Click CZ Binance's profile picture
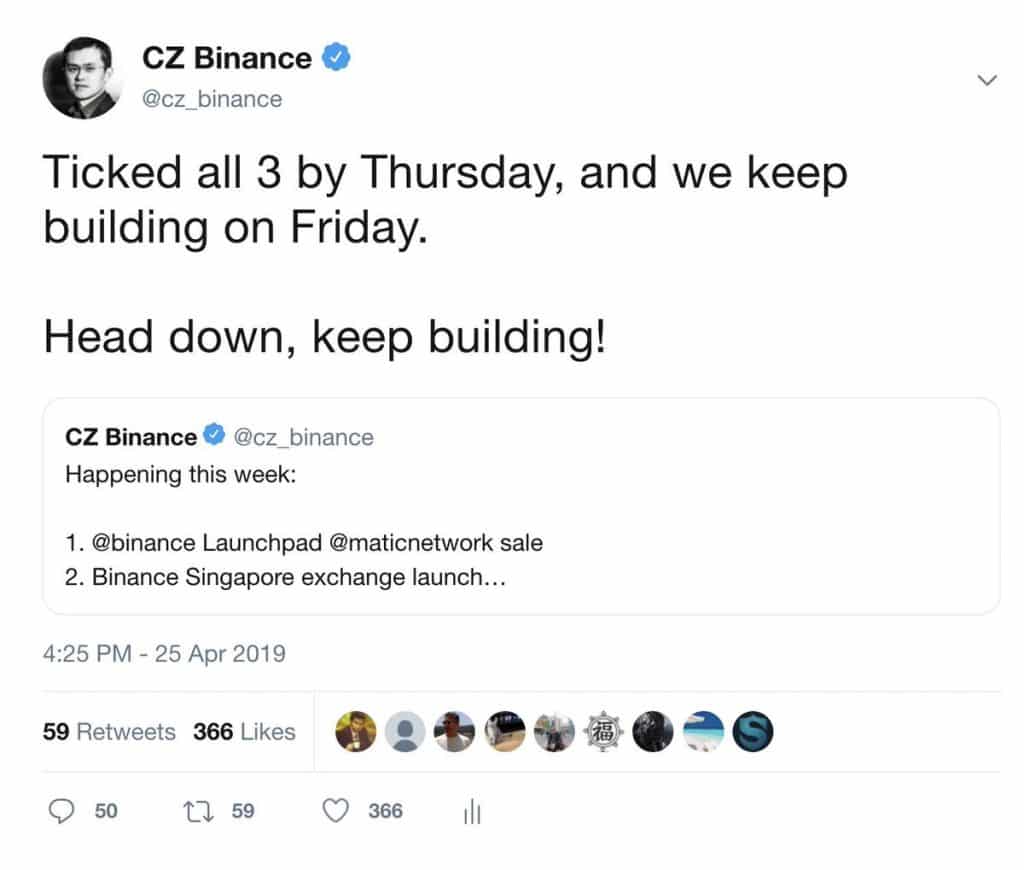 pos(85,75)
